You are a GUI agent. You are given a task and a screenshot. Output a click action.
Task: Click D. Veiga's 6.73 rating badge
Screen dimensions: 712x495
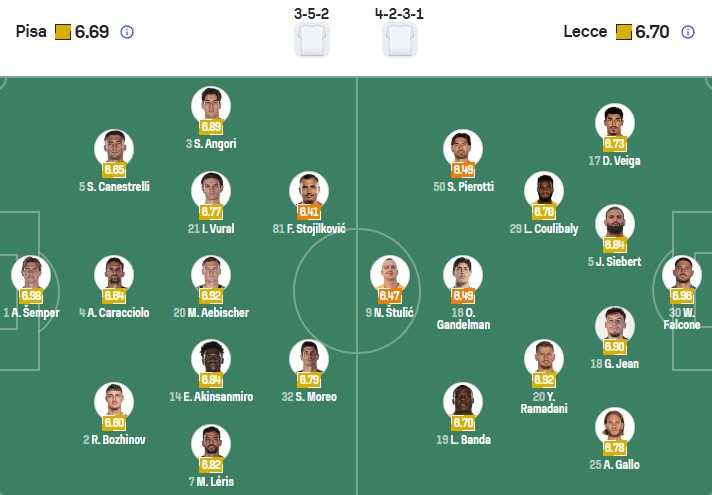pos(615,144)
